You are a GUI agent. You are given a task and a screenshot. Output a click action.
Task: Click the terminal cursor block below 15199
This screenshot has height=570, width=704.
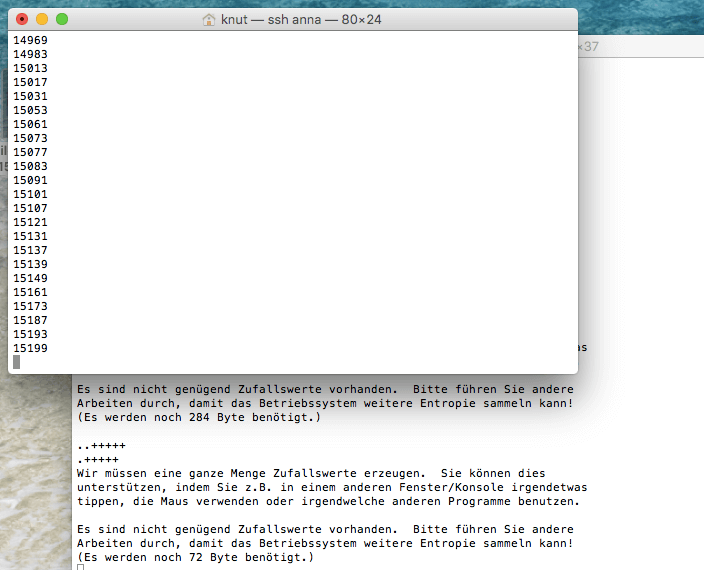pos(17,362)
